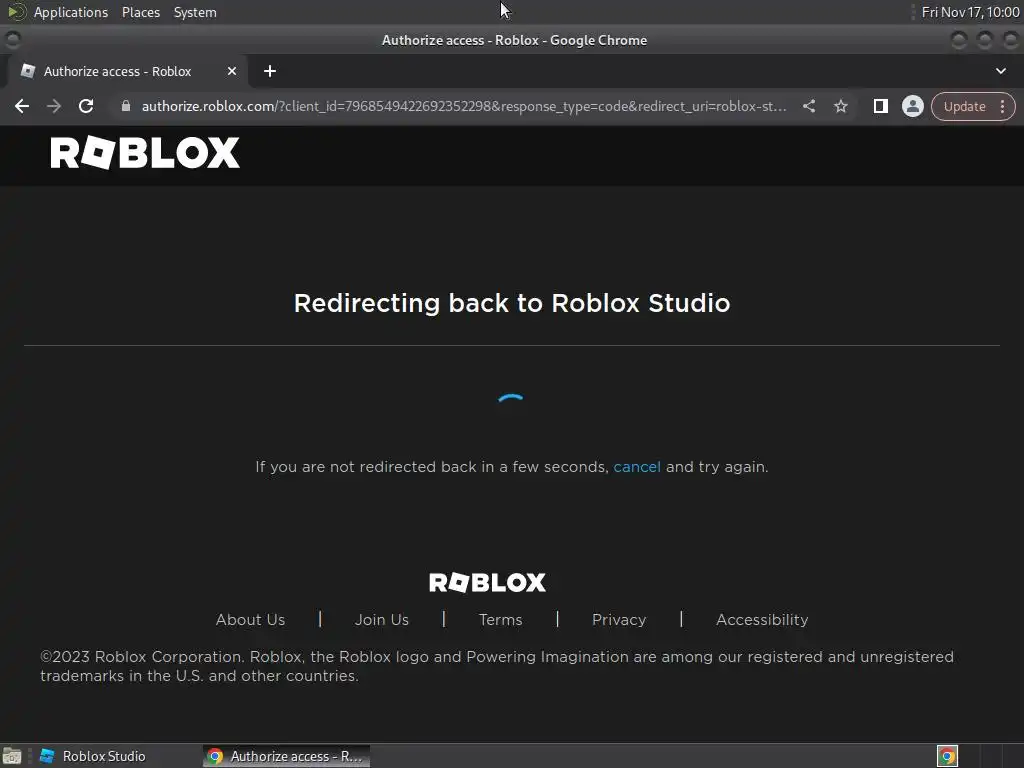
Task: Reload the Roblox authorize page
Action: [86, 106]
